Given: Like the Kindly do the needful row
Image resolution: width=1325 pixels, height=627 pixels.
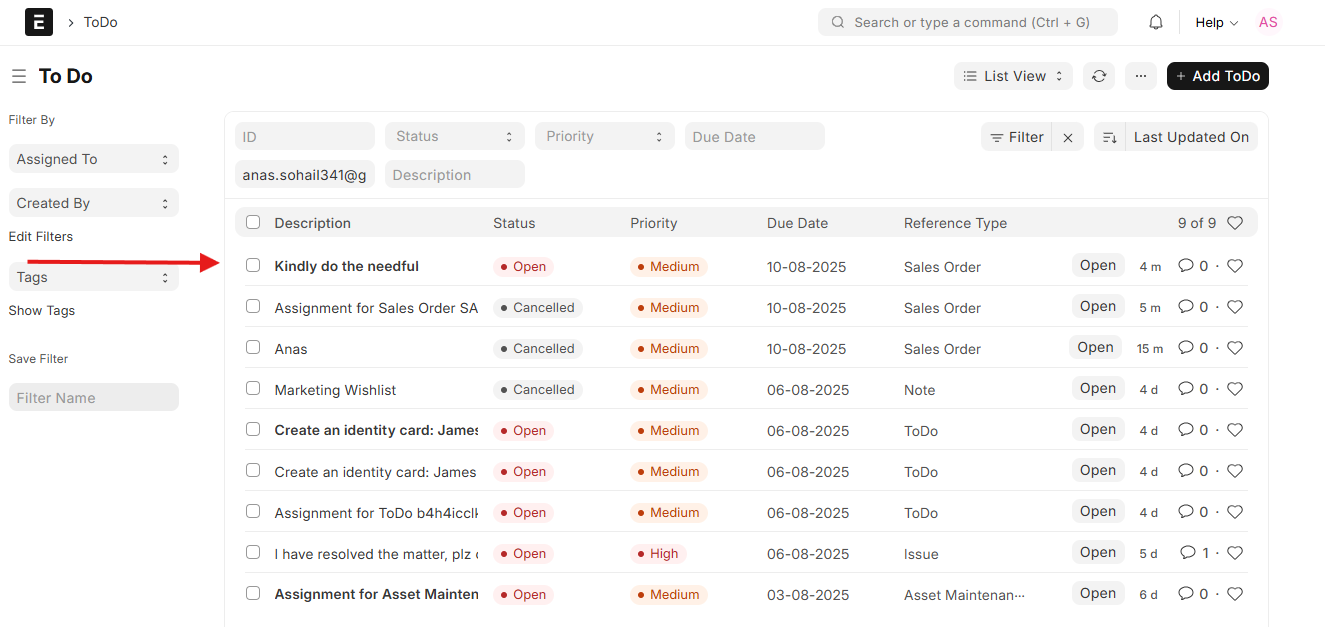Looking at the screenshot, I should tap(1235, 266).
